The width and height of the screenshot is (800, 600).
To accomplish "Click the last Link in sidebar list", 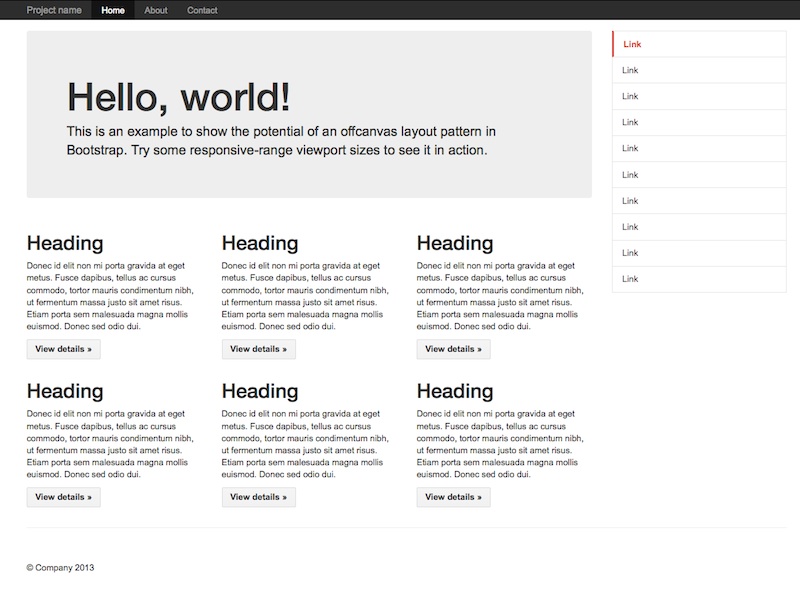I will point(698,279).
